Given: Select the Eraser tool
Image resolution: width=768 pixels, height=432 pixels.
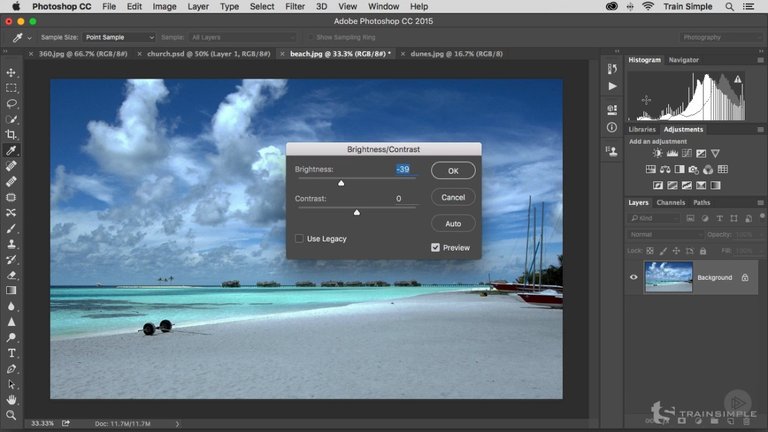Looking at the screenshot, I should pyautogui.click(x=11, y=274).
